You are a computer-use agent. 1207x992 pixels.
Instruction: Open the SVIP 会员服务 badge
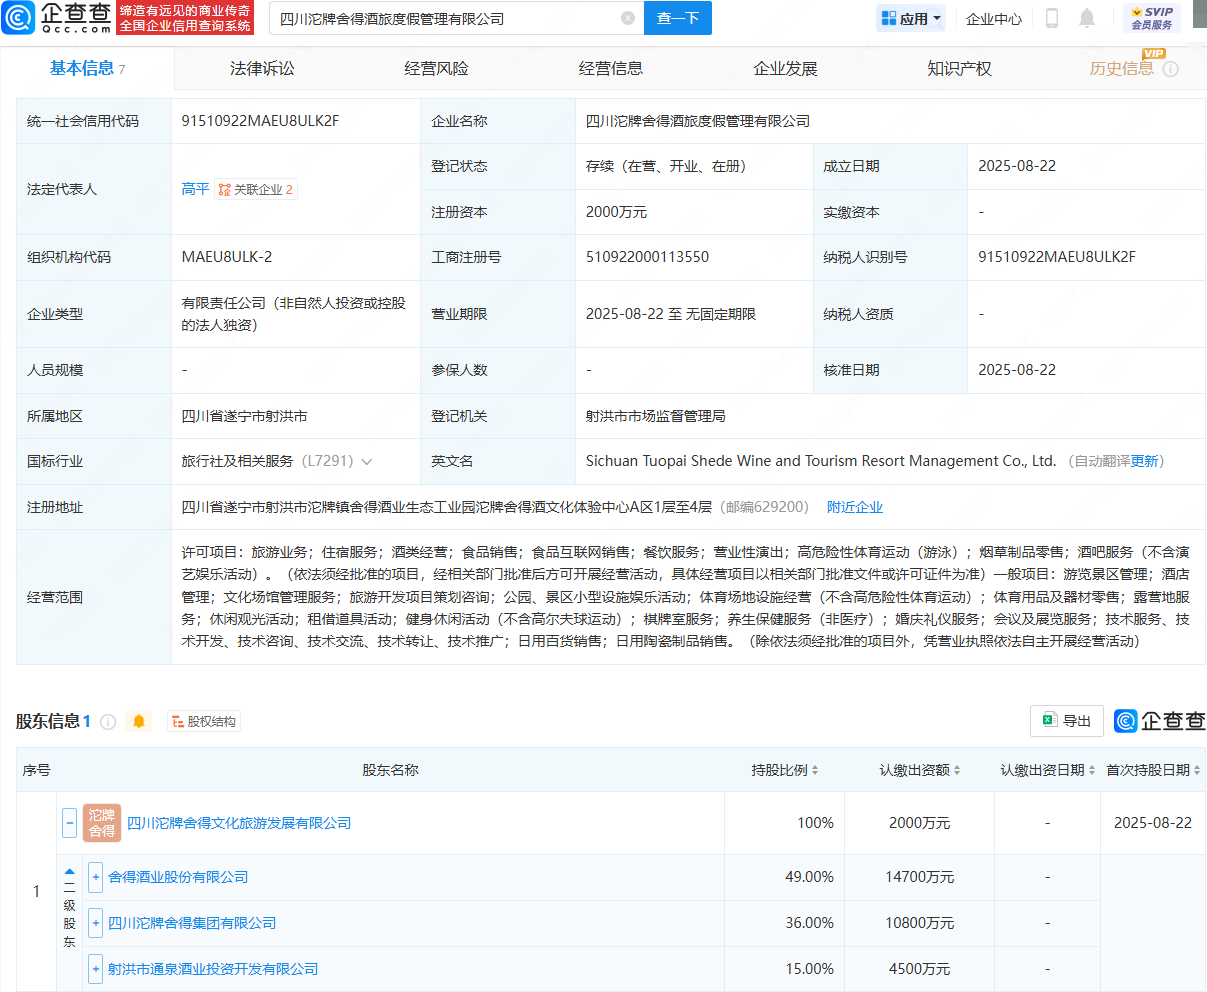pyautogui.click(x=1152, y=18)
